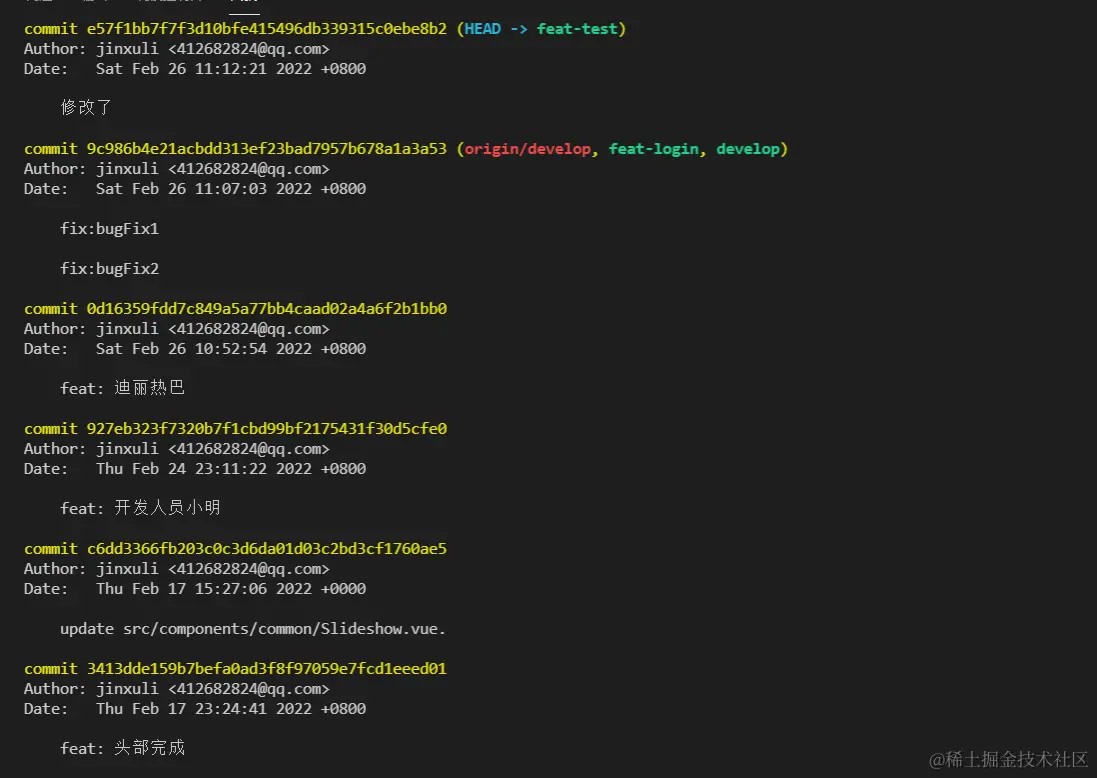Click the Slideshow.vue update commit message
Screen dimensions: 1097x778
pyautogui.click(x=252, y=629)
